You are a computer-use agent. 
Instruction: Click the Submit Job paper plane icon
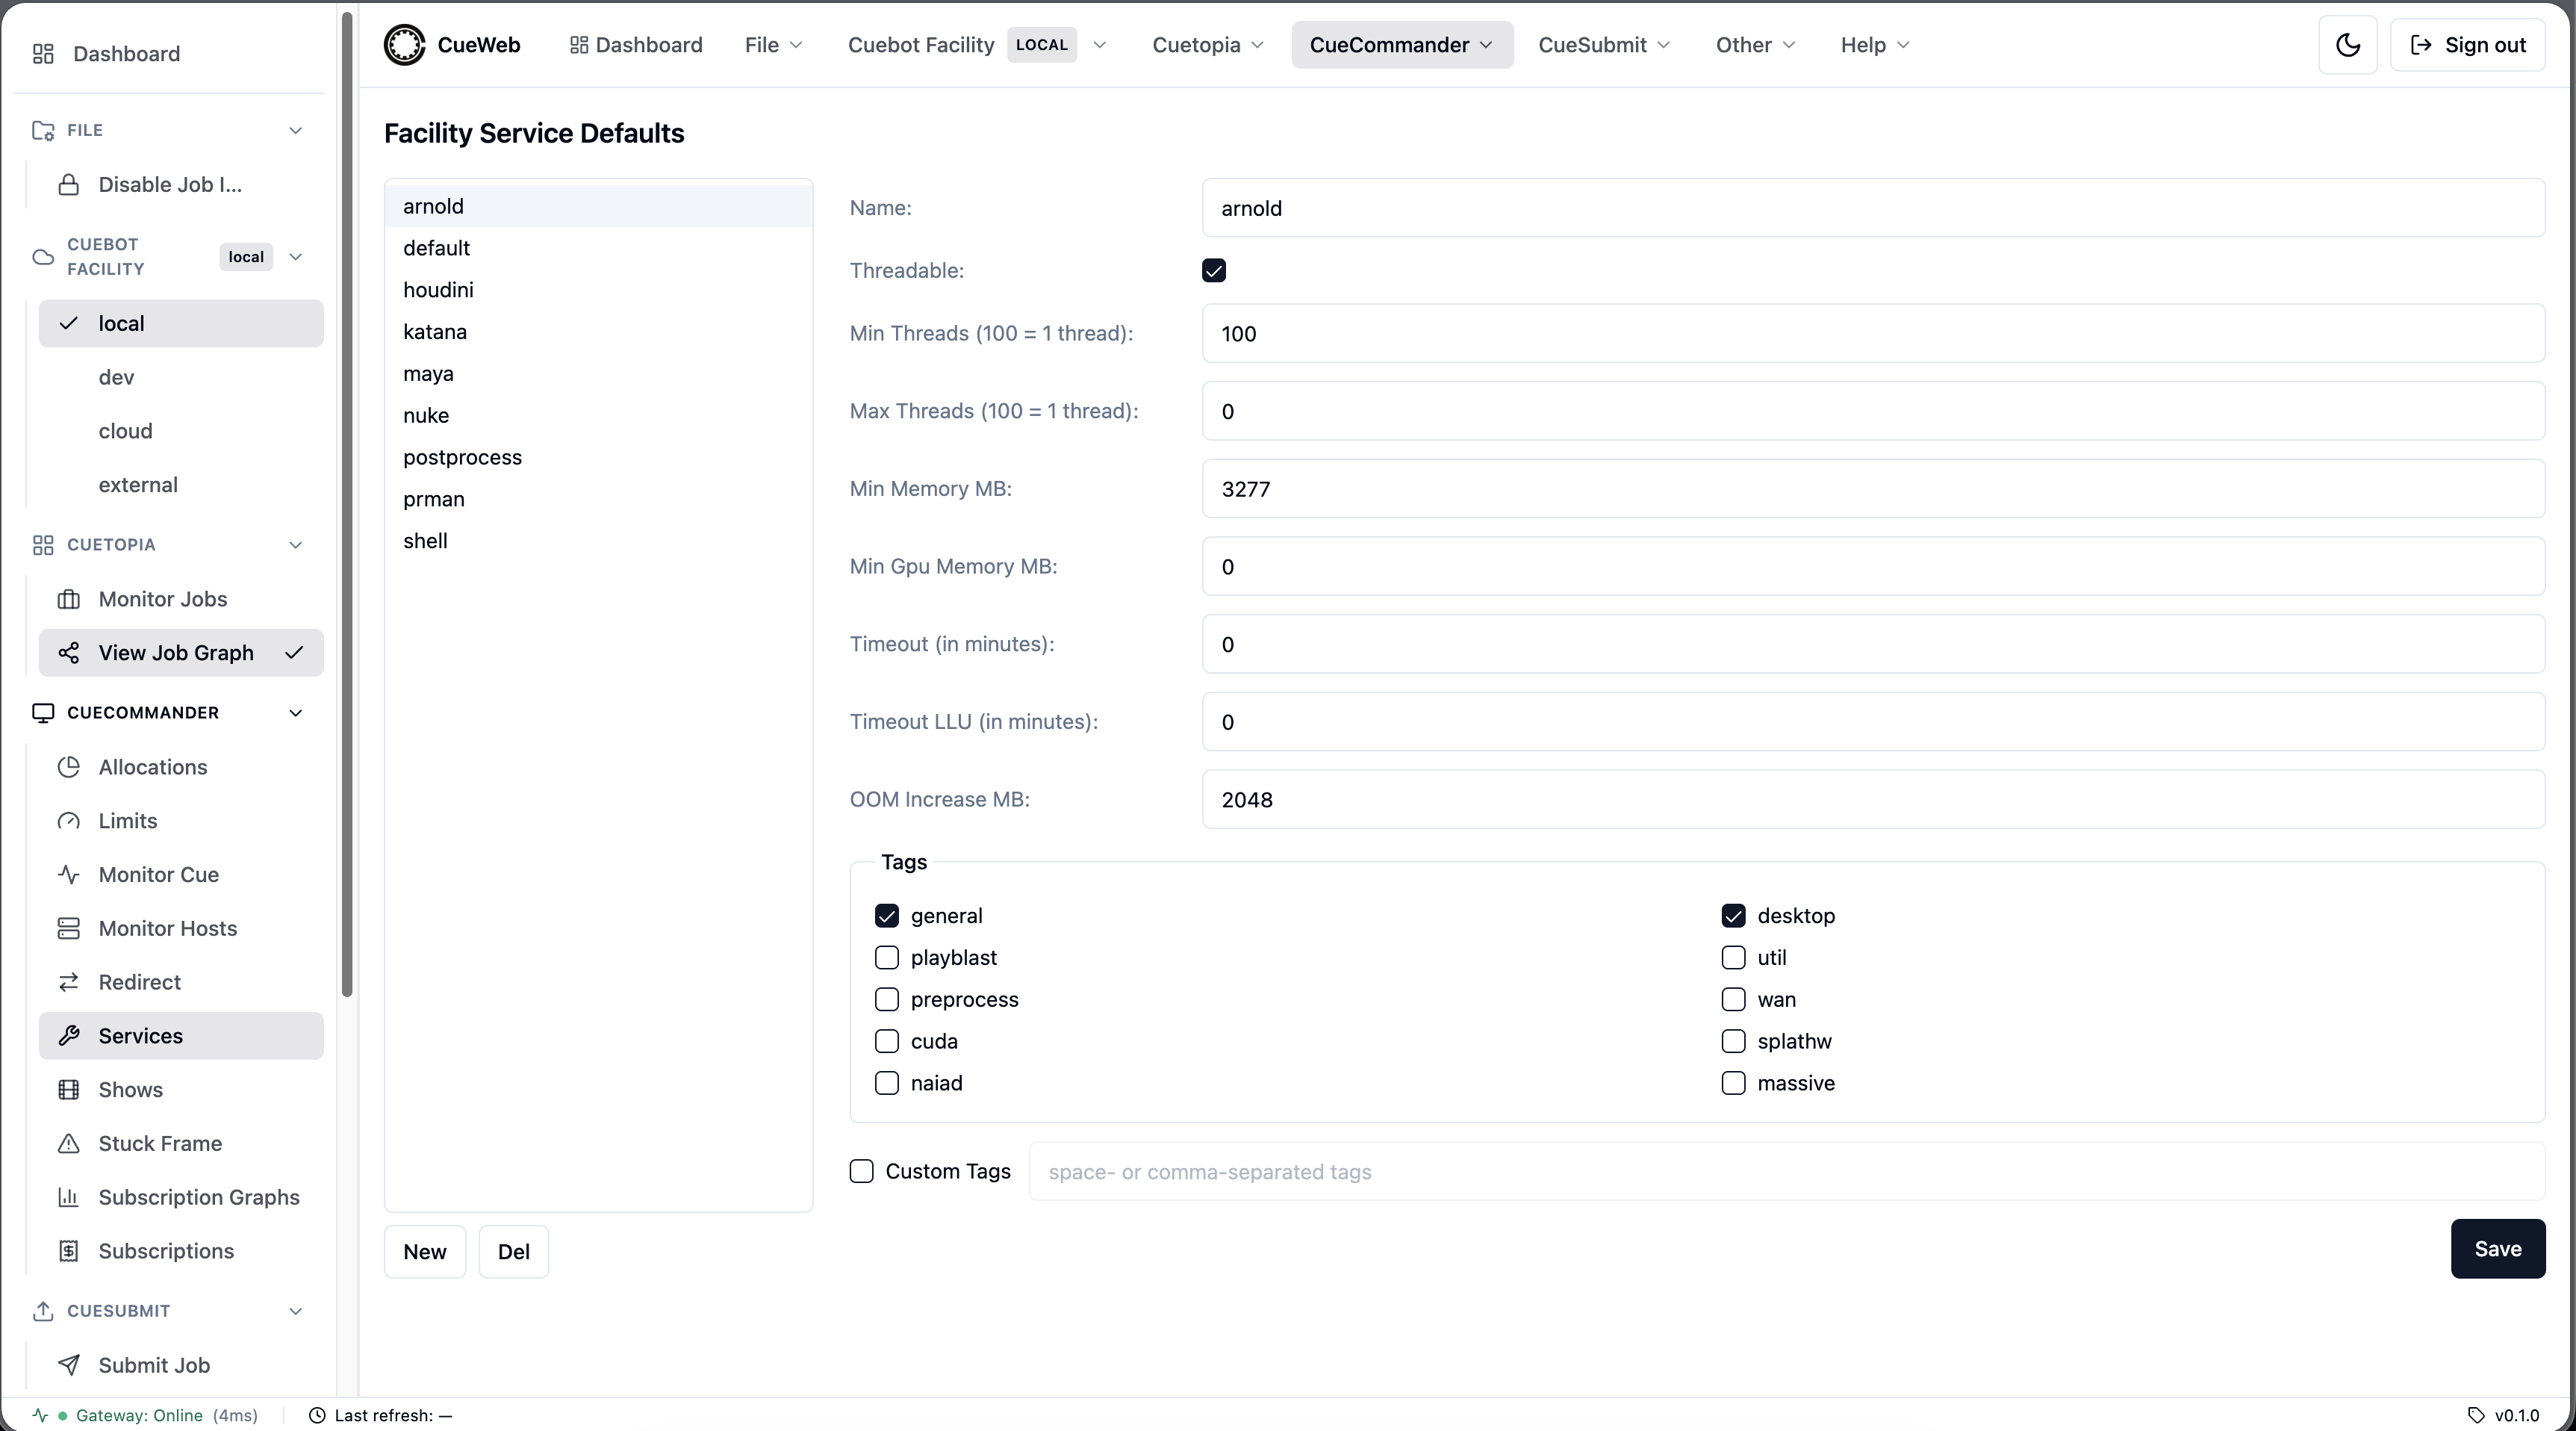(x=68, y=1366)
